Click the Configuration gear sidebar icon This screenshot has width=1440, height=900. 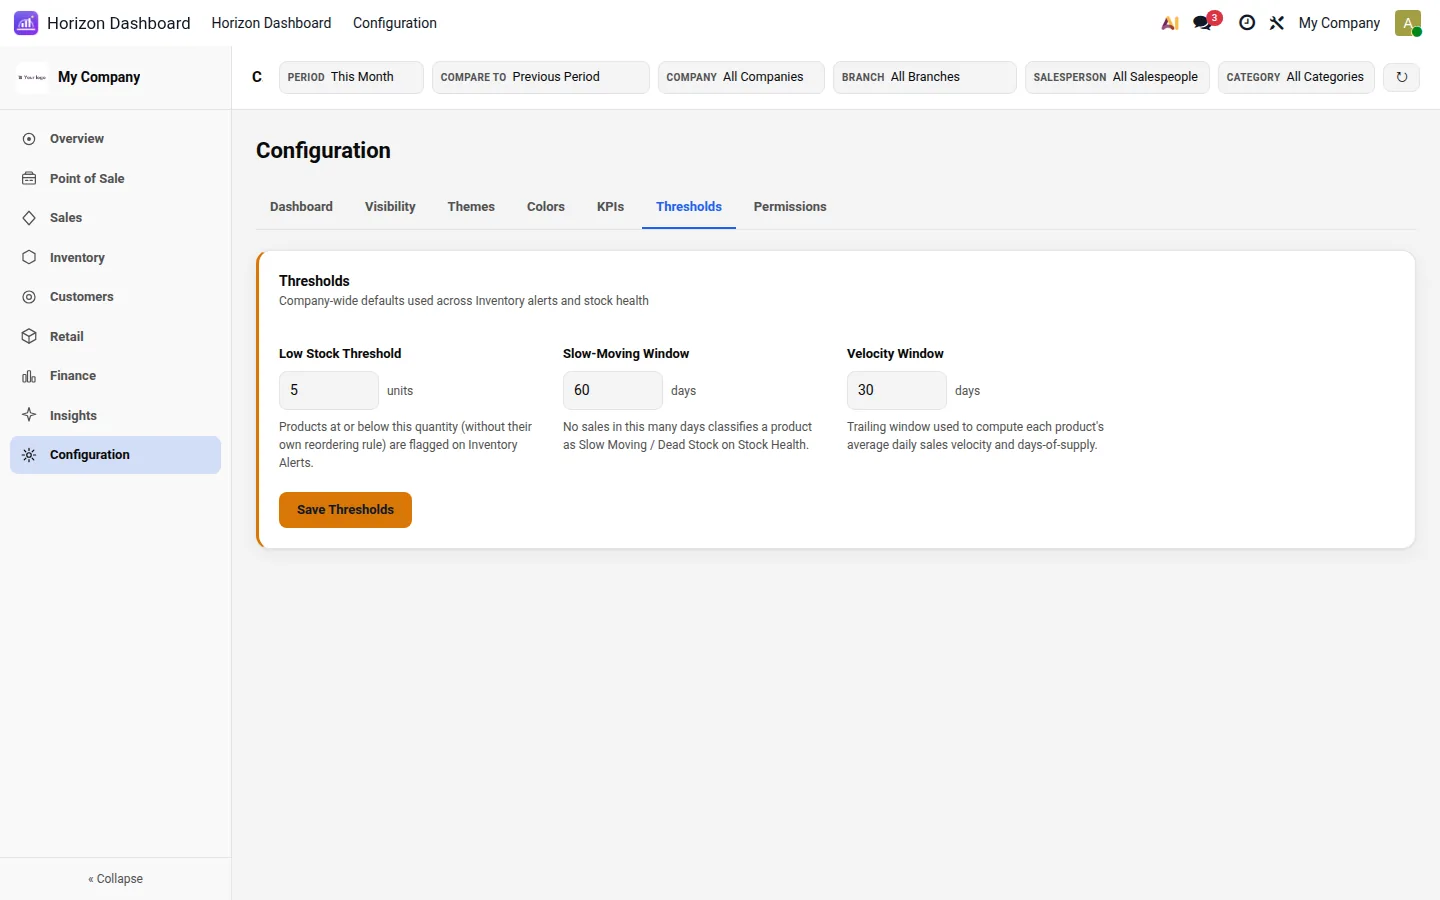click(29, 455)
